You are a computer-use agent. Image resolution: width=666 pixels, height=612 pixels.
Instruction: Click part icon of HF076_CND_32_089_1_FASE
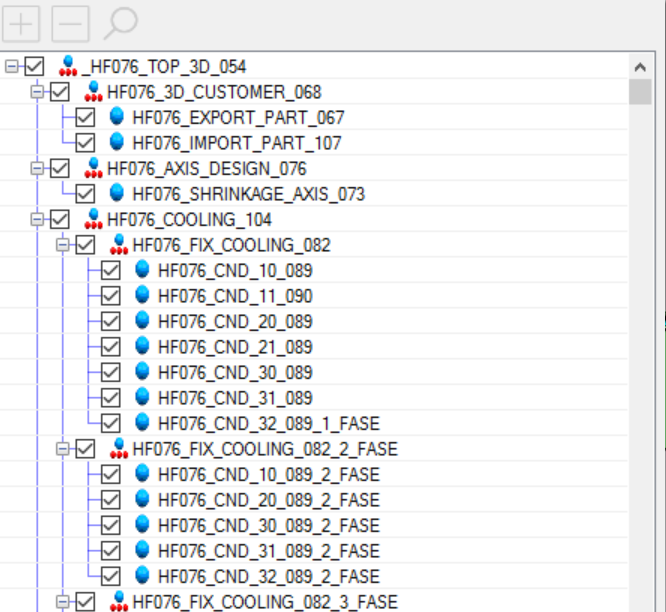pos(142,422)
